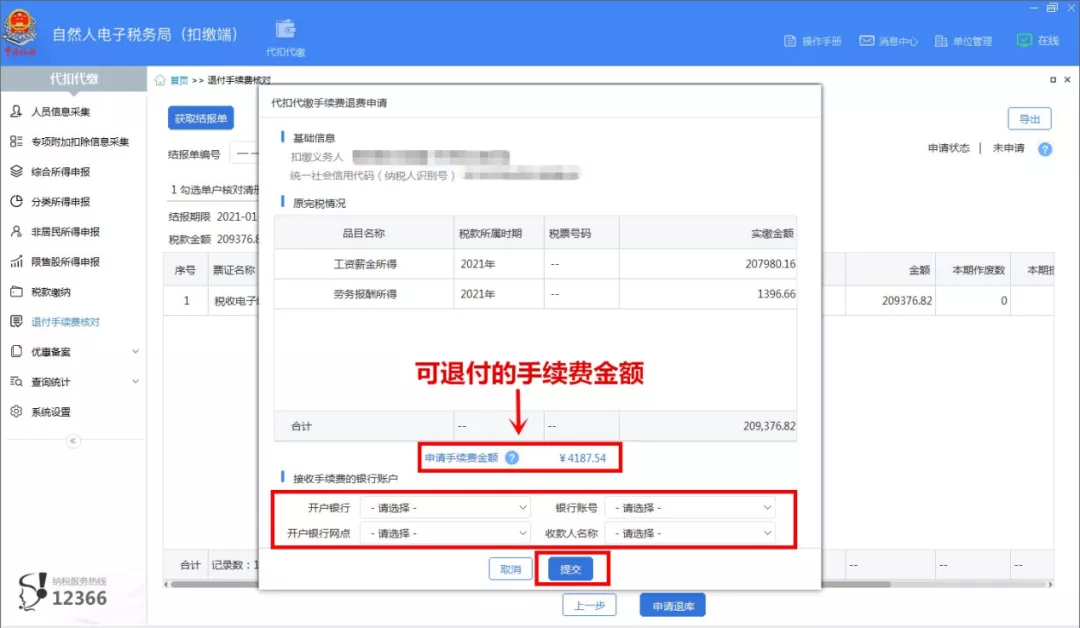1080x628 pixels.
Task: Open 税款缴纳 from the sidebar
Action: [58, 291]
